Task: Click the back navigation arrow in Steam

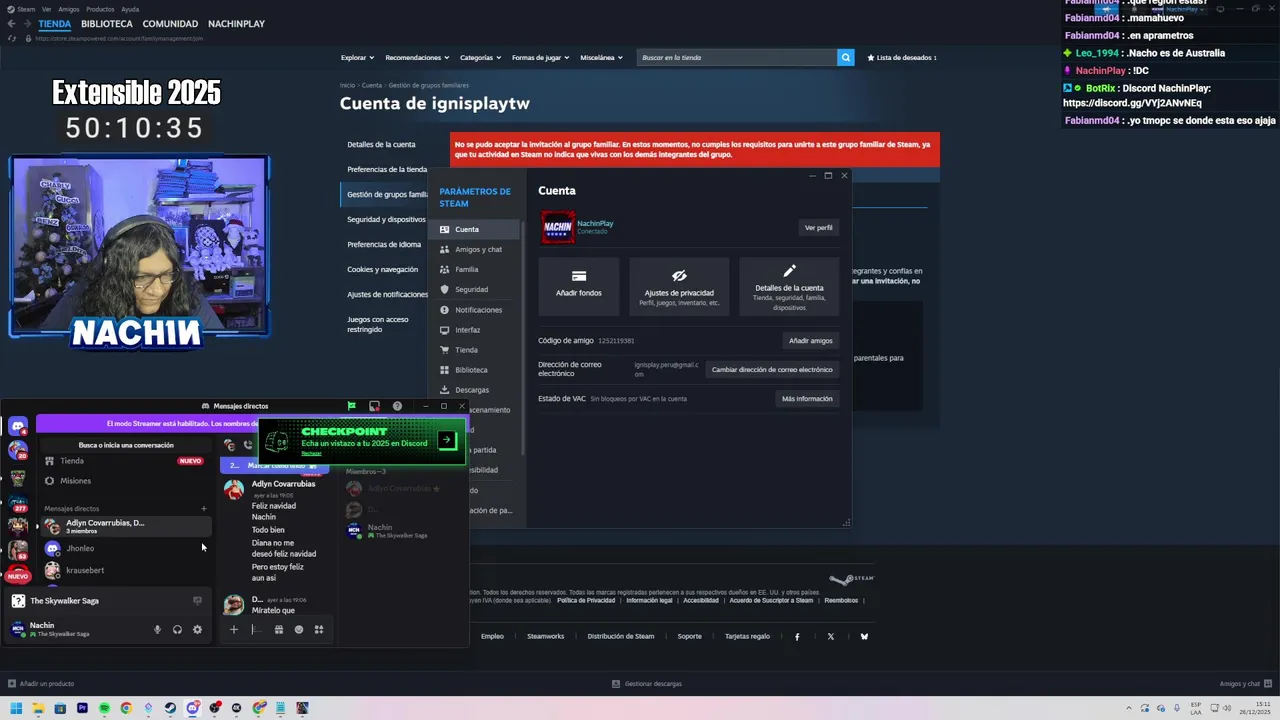Action: click(12, 23)
